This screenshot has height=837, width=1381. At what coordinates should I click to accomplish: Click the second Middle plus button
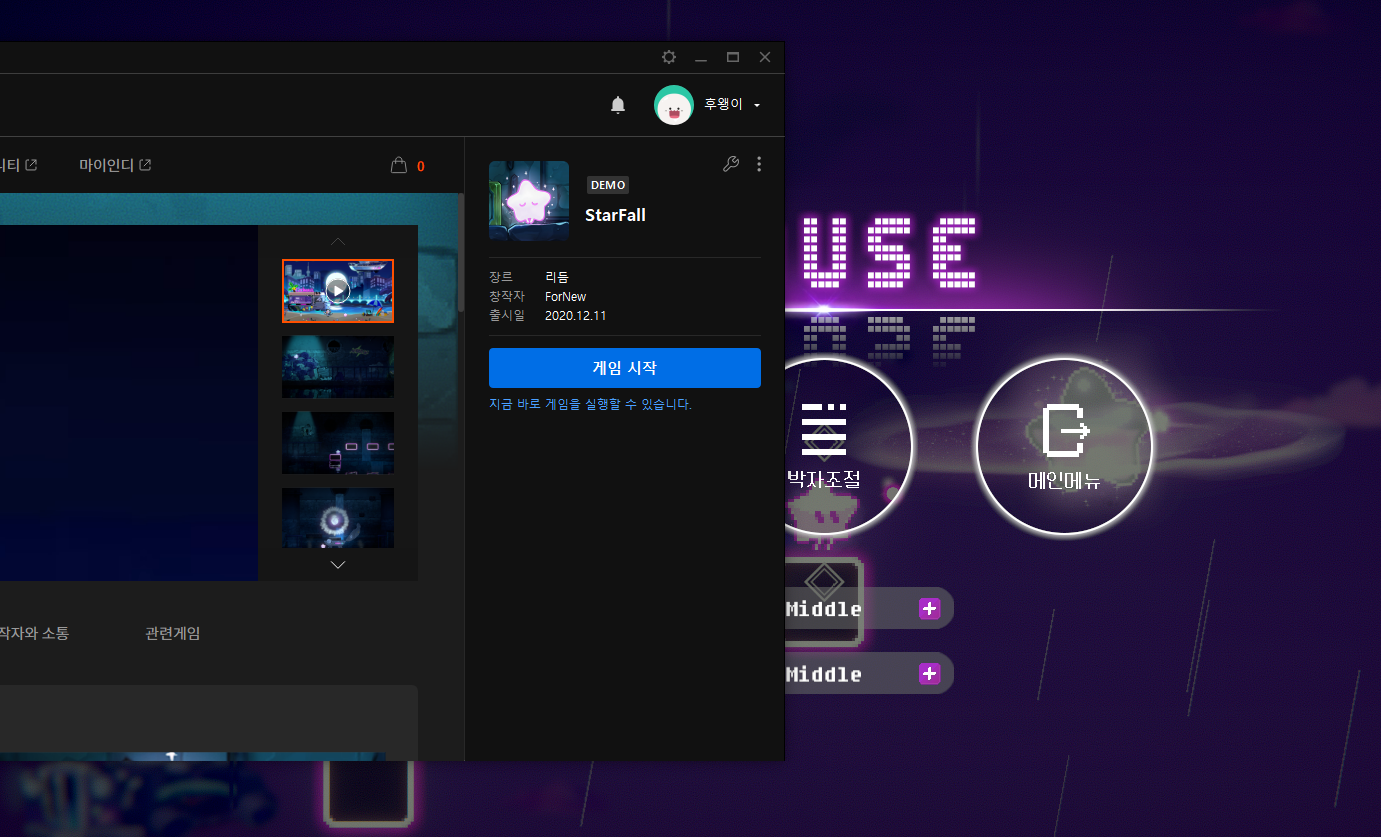click(929, 673)
